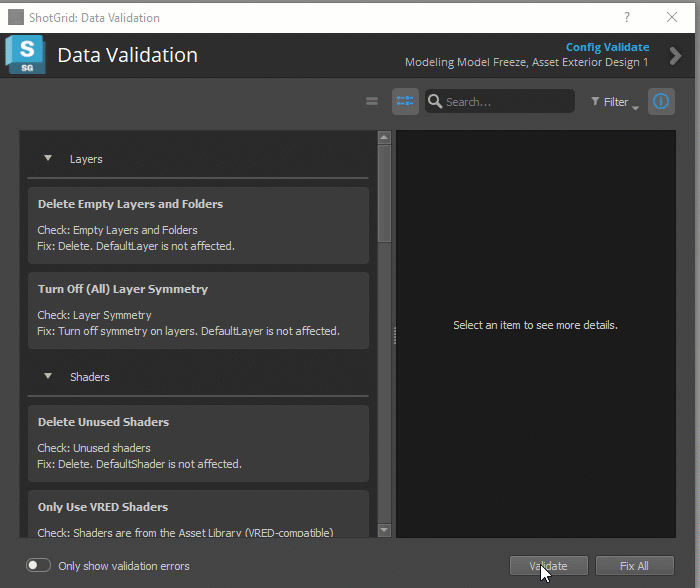This screenshot has width=700, height=588.
Task: Open the right chevron navigation arrow
Action: [675, 56]
